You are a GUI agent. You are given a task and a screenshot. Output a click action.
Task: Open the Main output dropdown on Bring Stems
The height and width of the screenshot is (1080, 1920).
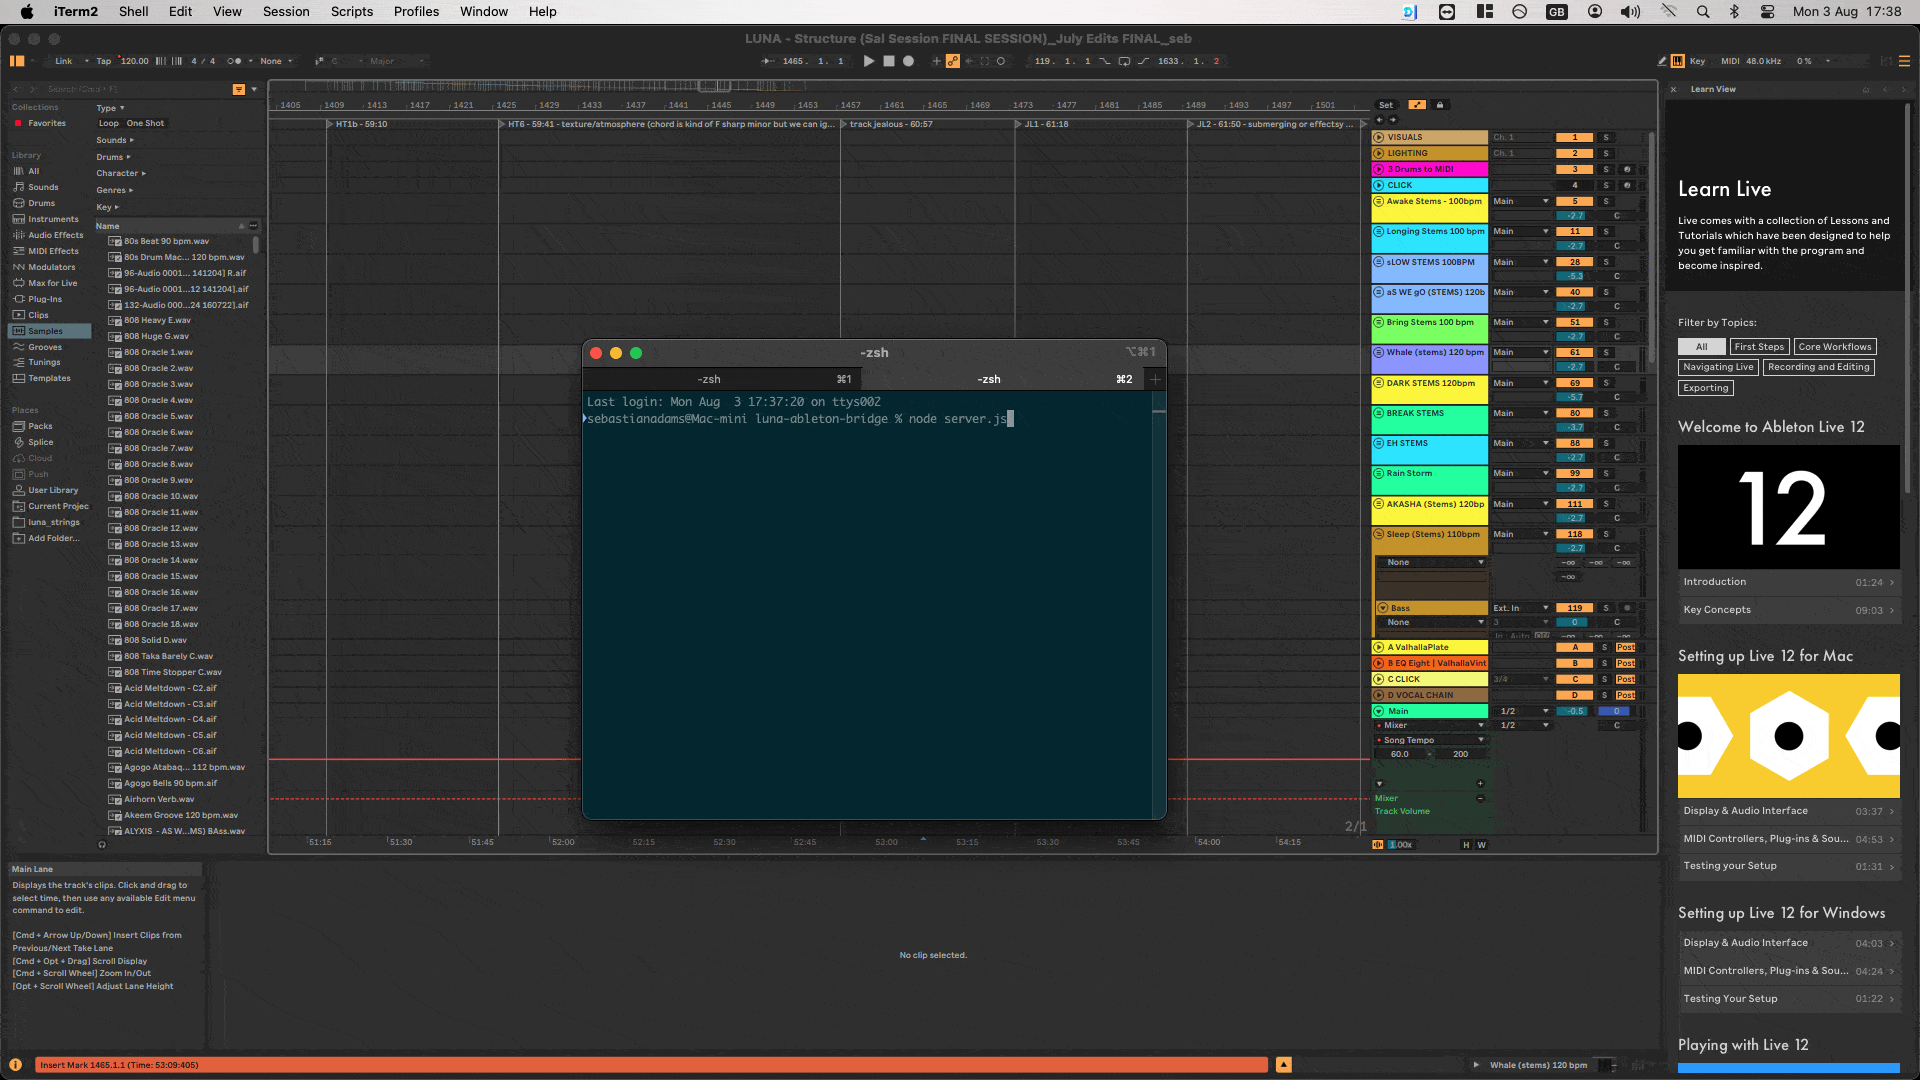click(x=1521, y=323)
